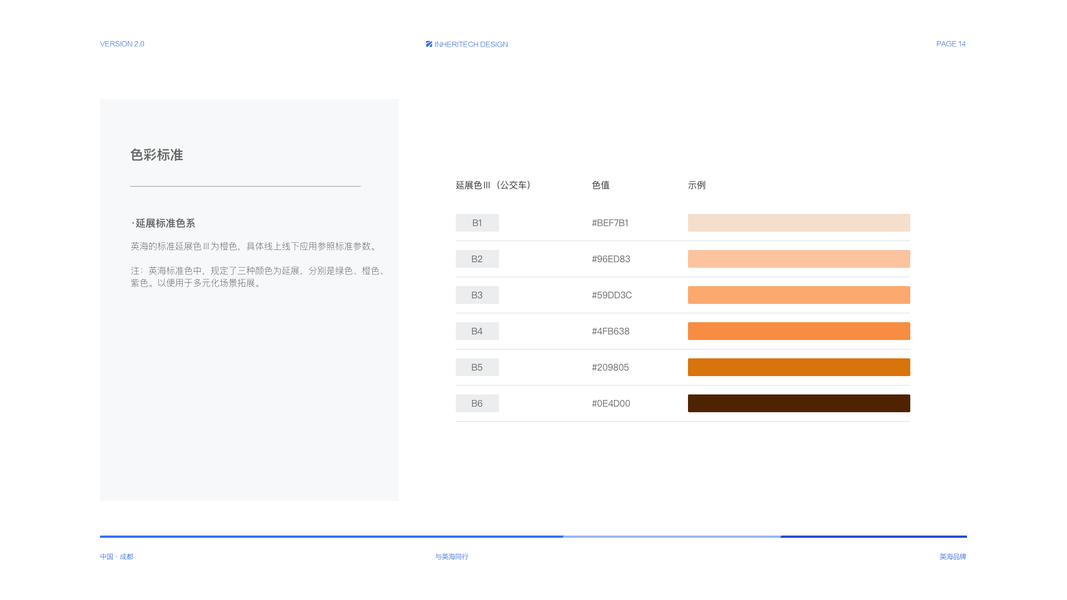1067x600 pixels.
Task: Click the VERSION 2.0 header text
Action: [122, 44]
